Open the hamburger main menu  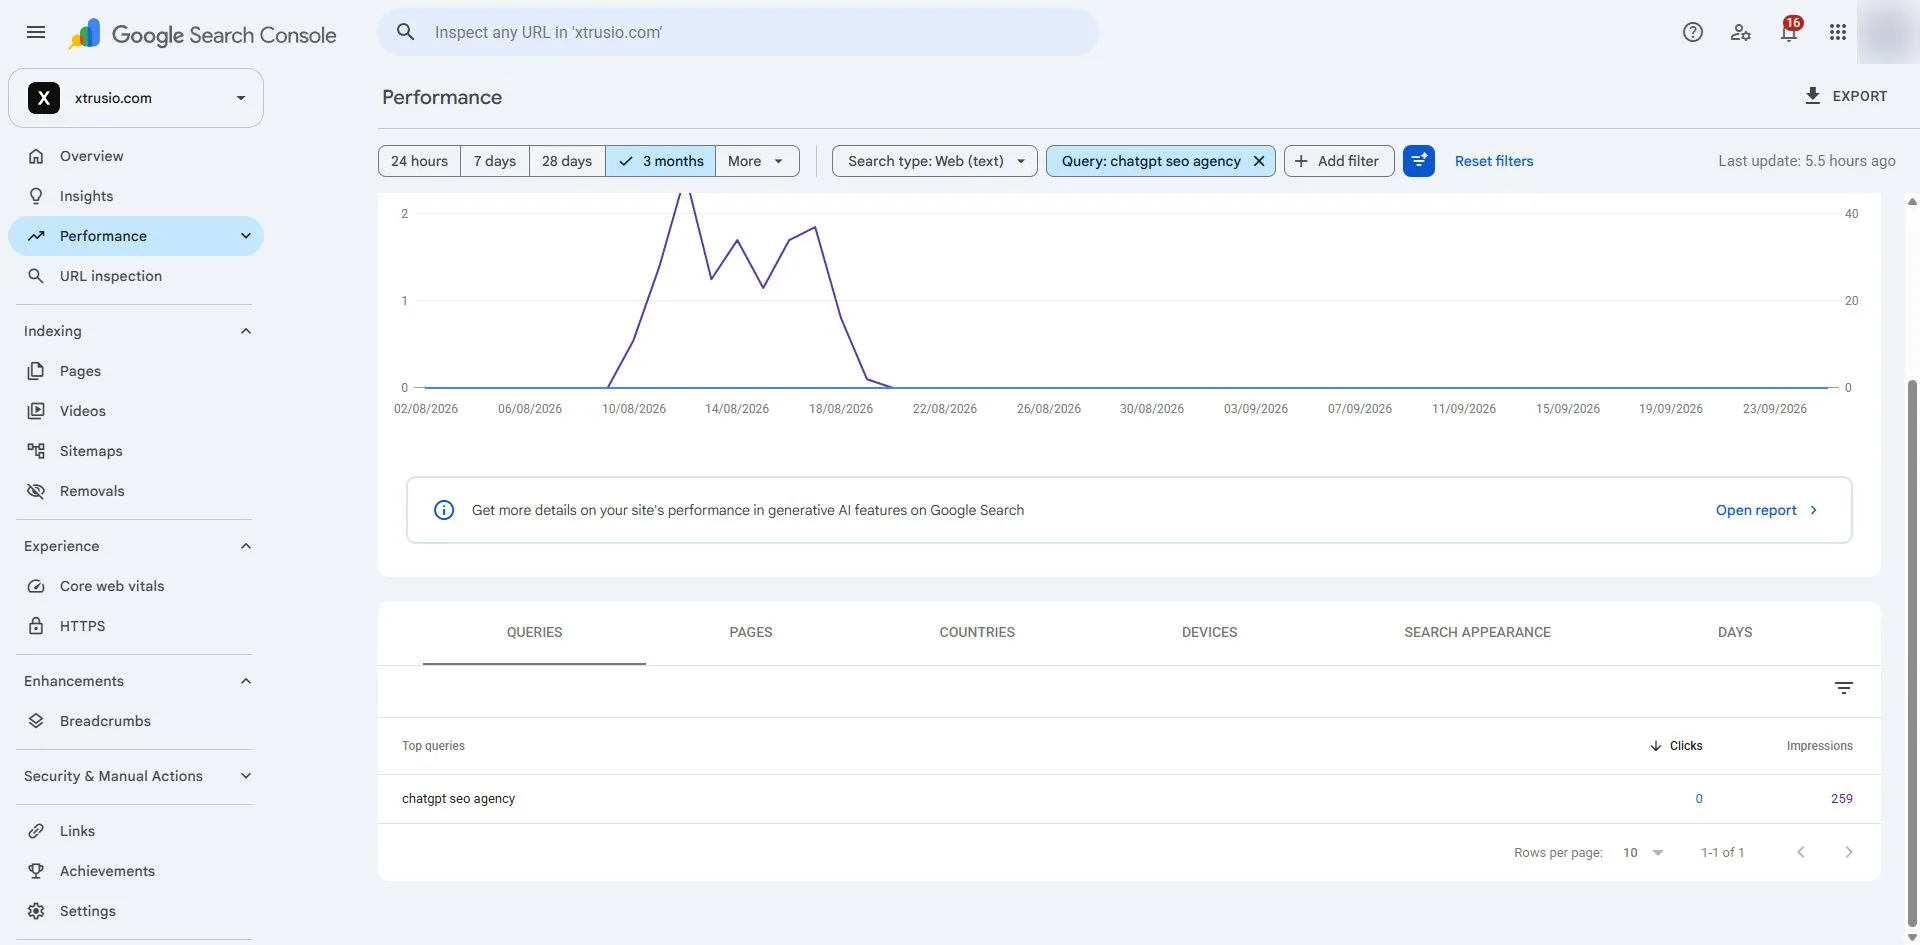[x=36, y=32]
